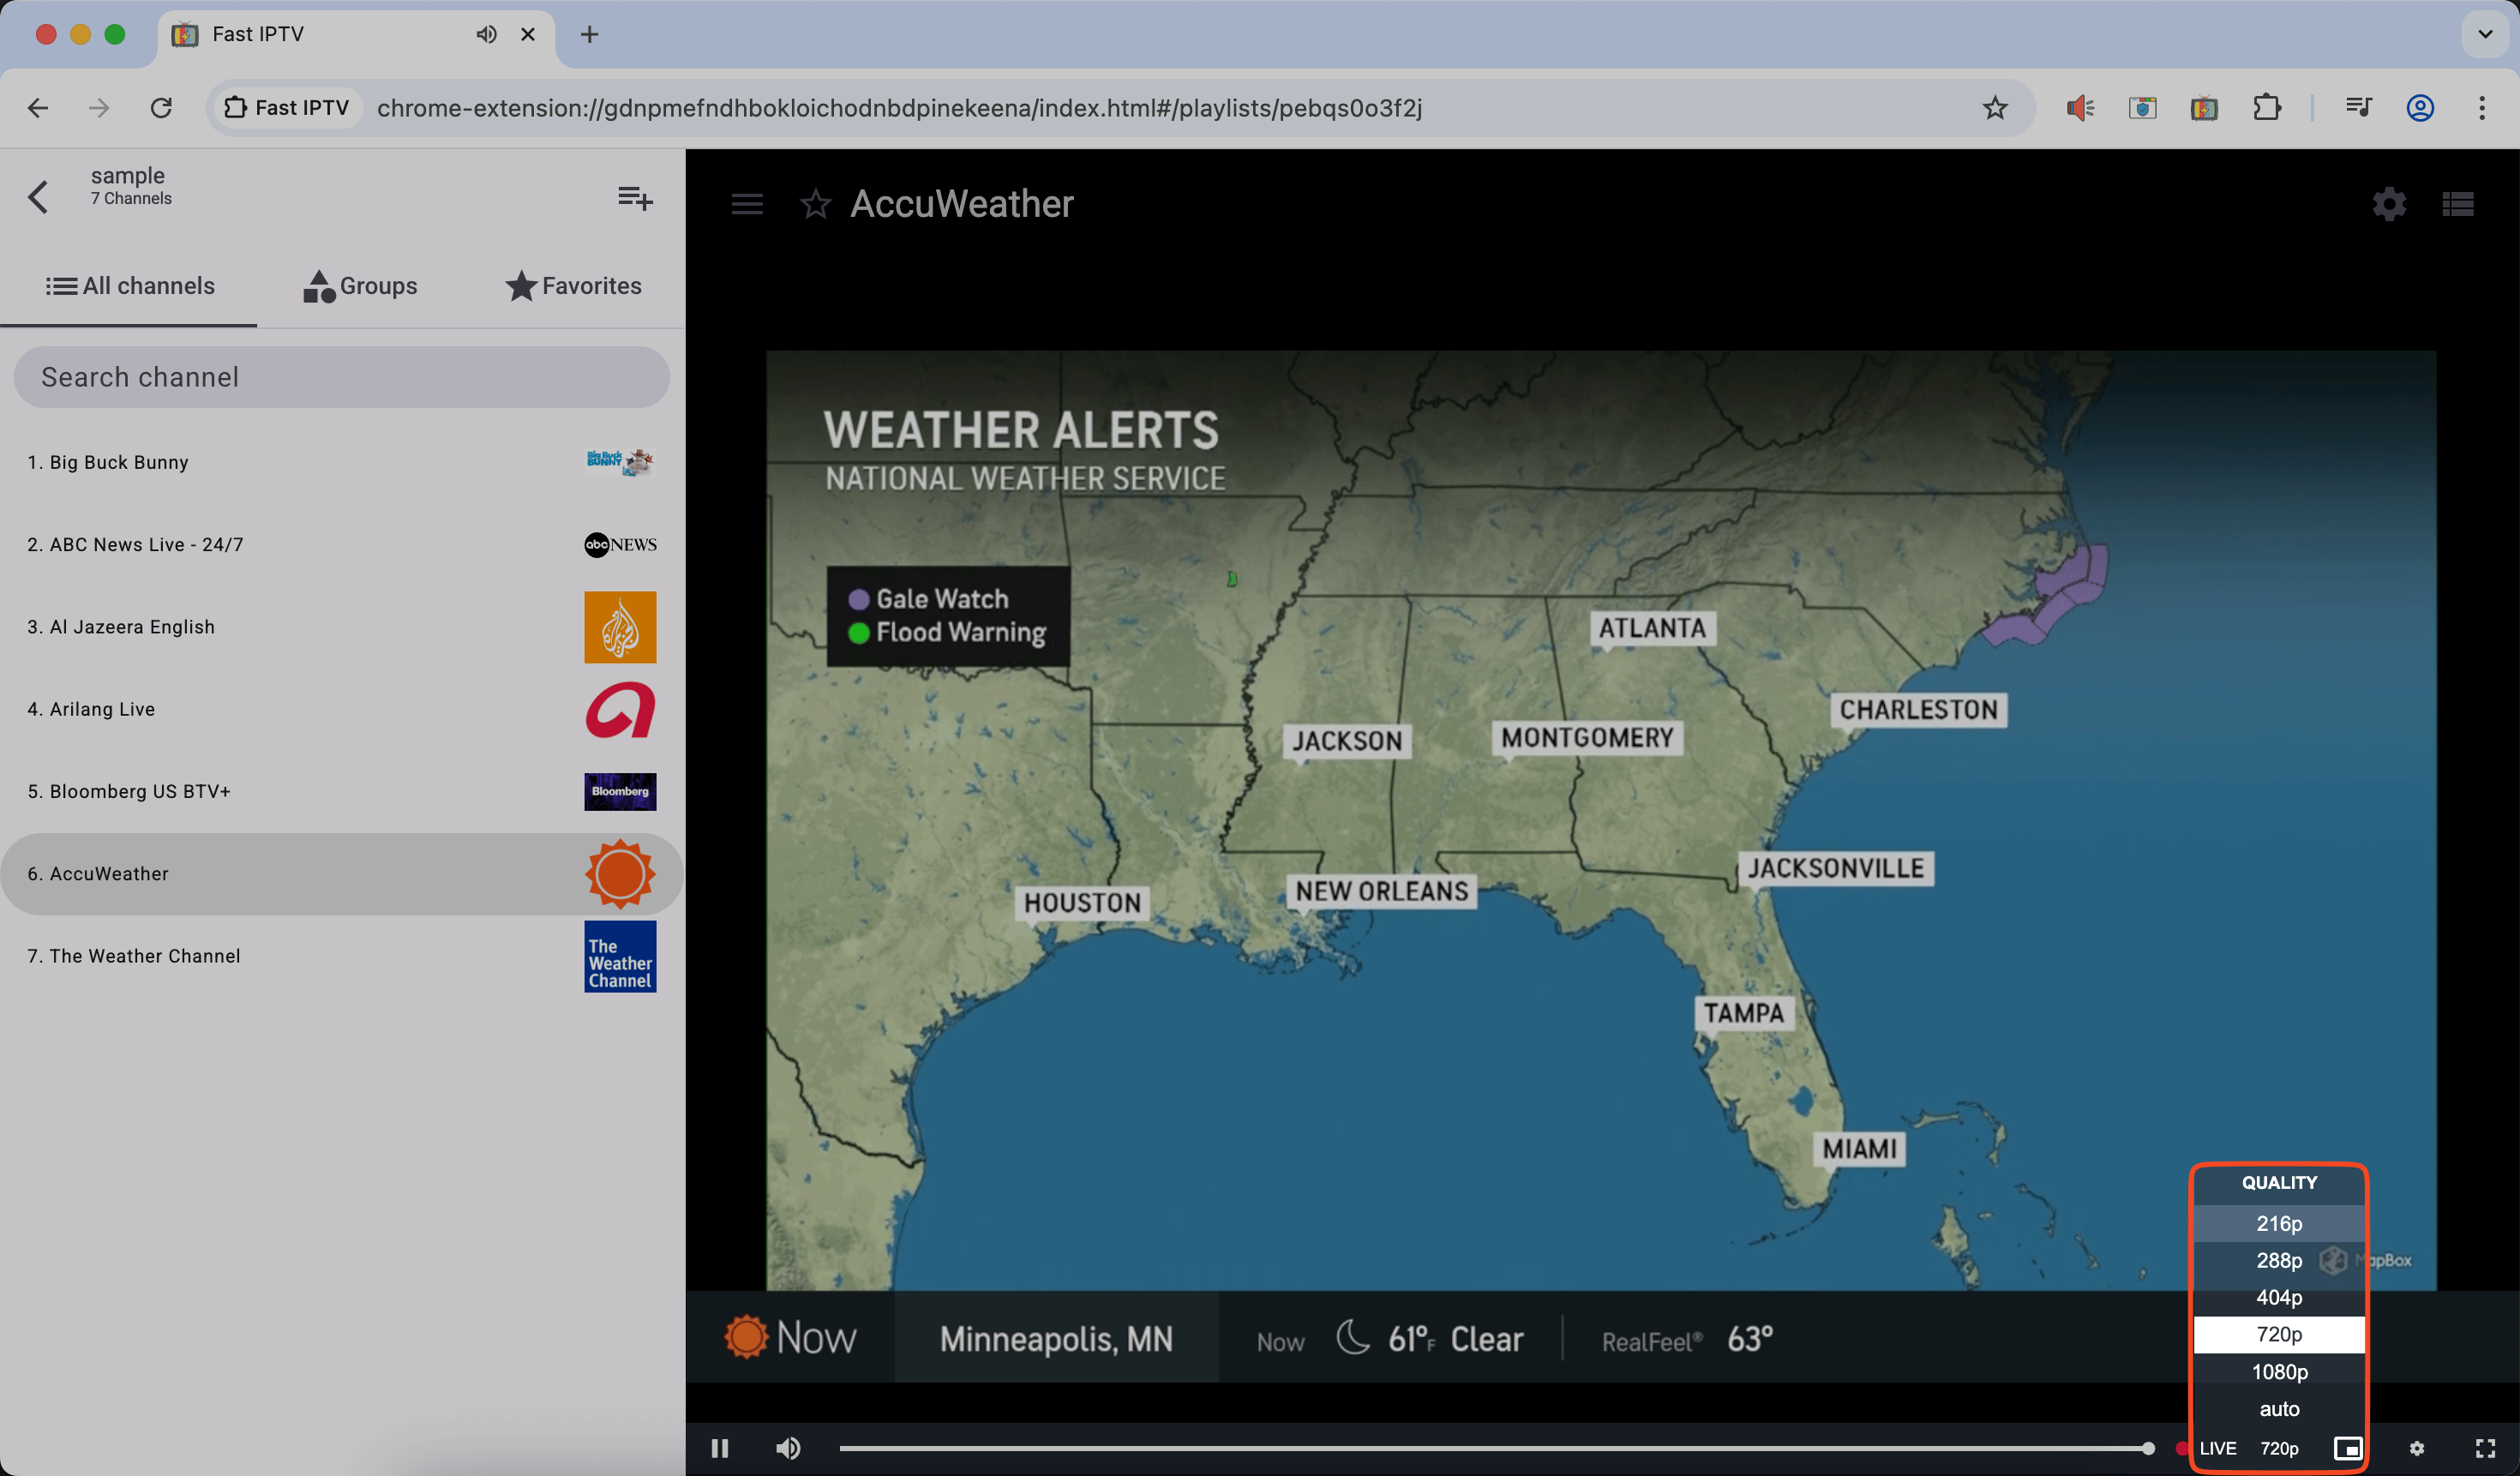Select channel 6. AccuWeather
The image size is (2520, 1476).
tap(341, 874)
